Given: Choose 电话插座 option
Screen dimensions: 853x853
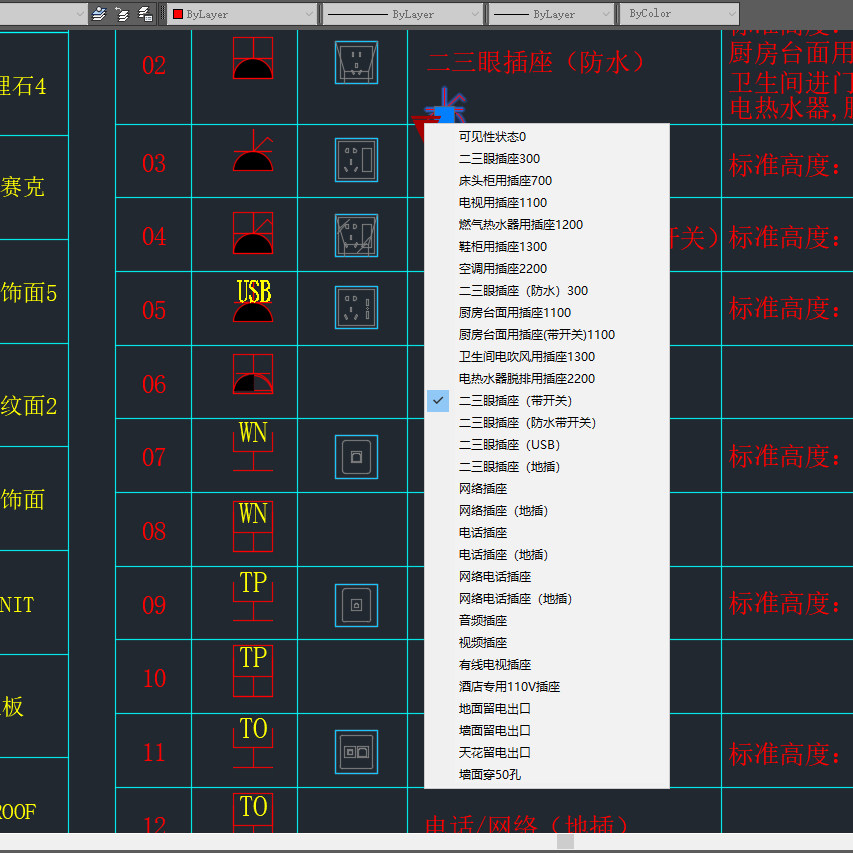Looking at the screenshot, I should click(x=547, y=533).
